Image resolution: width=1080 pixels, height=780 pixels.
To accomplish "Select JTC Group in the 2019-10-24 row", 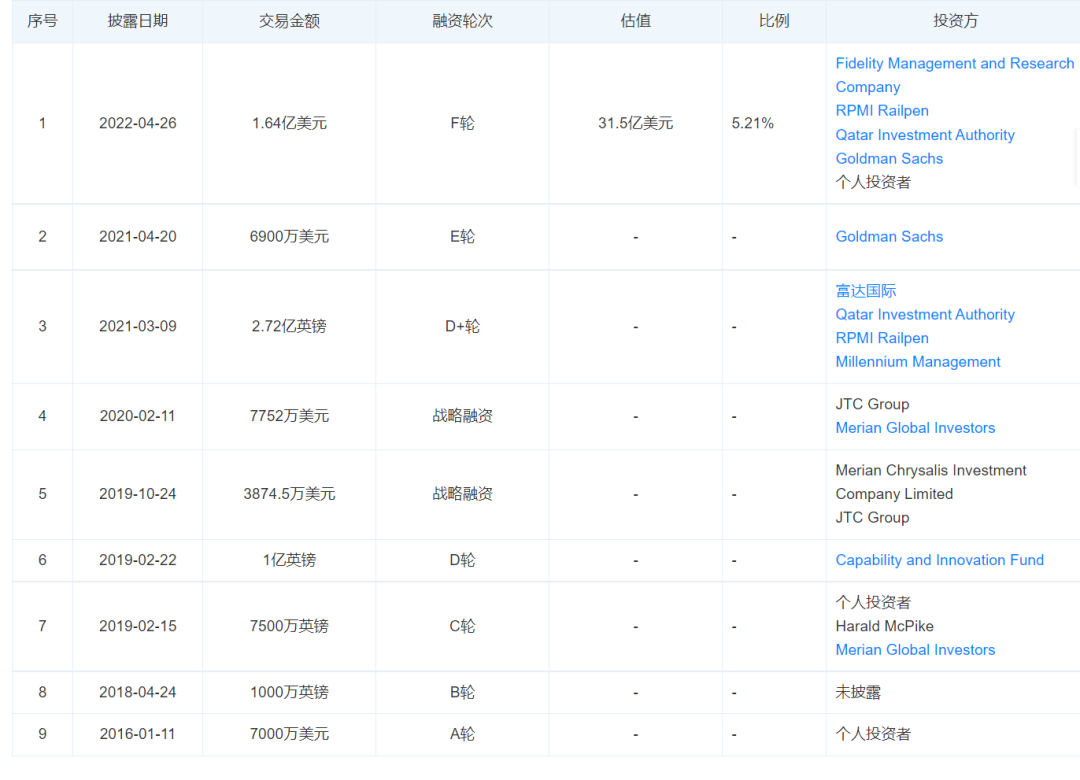I will click(x=872, y=517).
